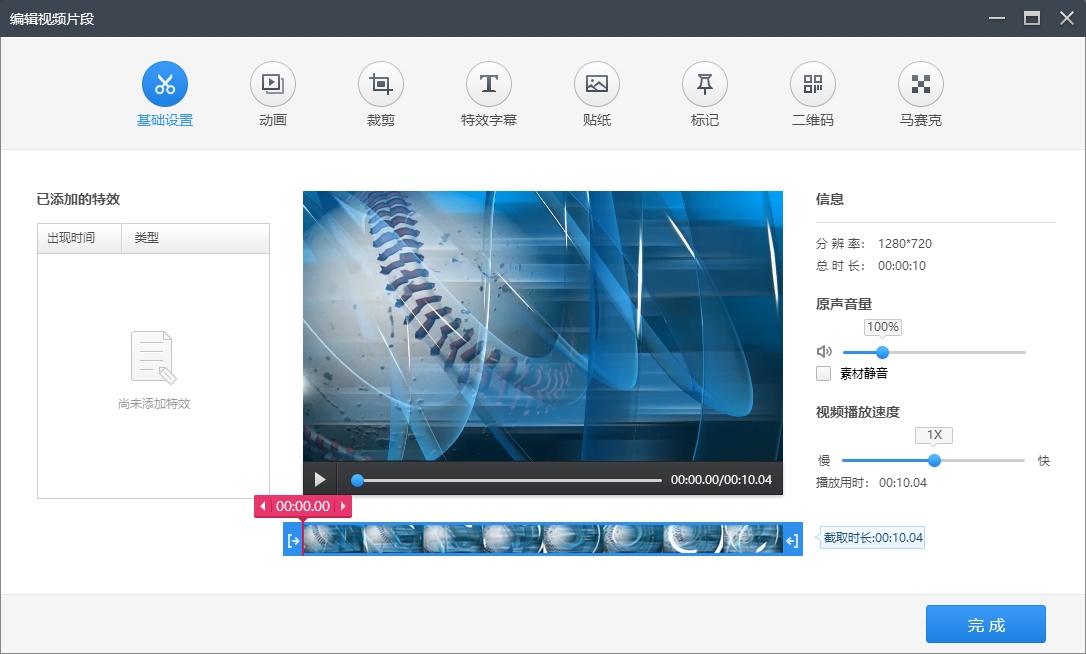Screen dimensions: 1086x654
Task: Click the 快 fast speed label
Action: point(1044,461)
